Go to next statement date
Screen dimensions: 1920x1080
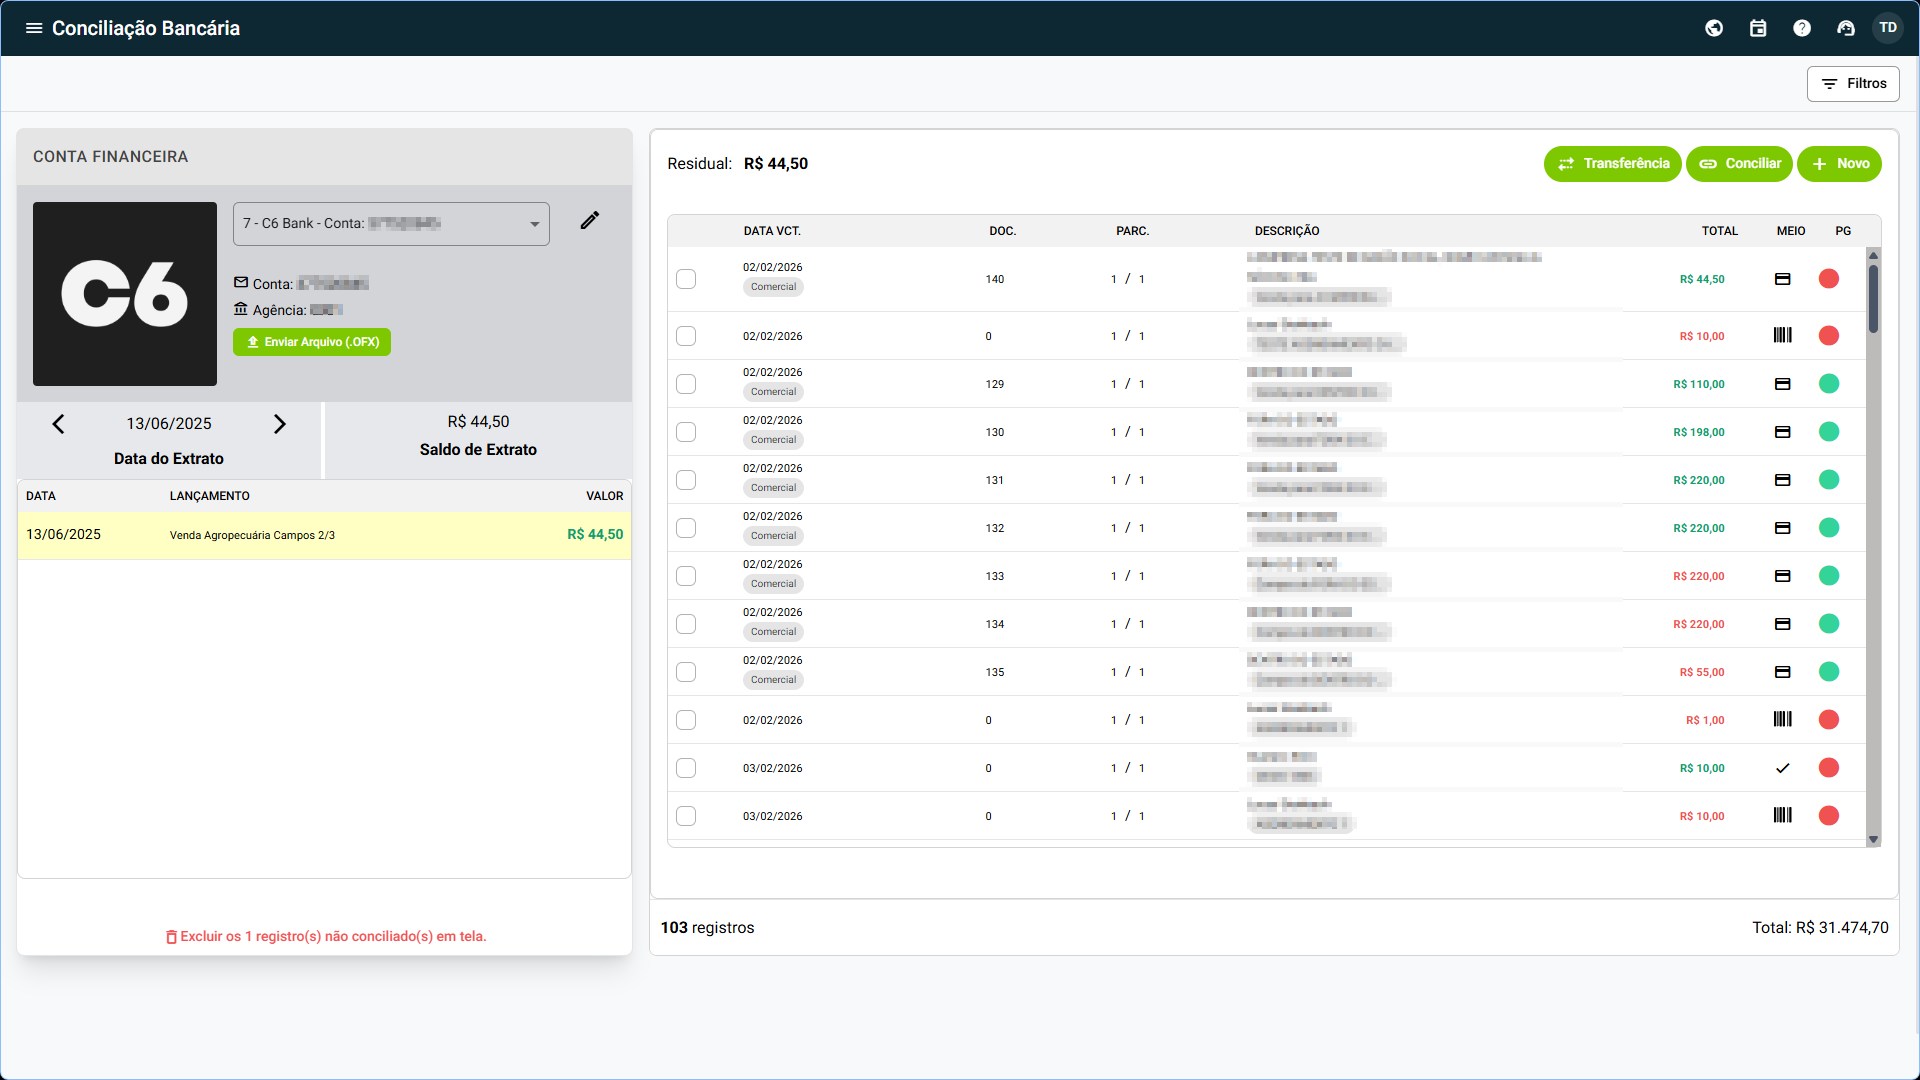280,424
